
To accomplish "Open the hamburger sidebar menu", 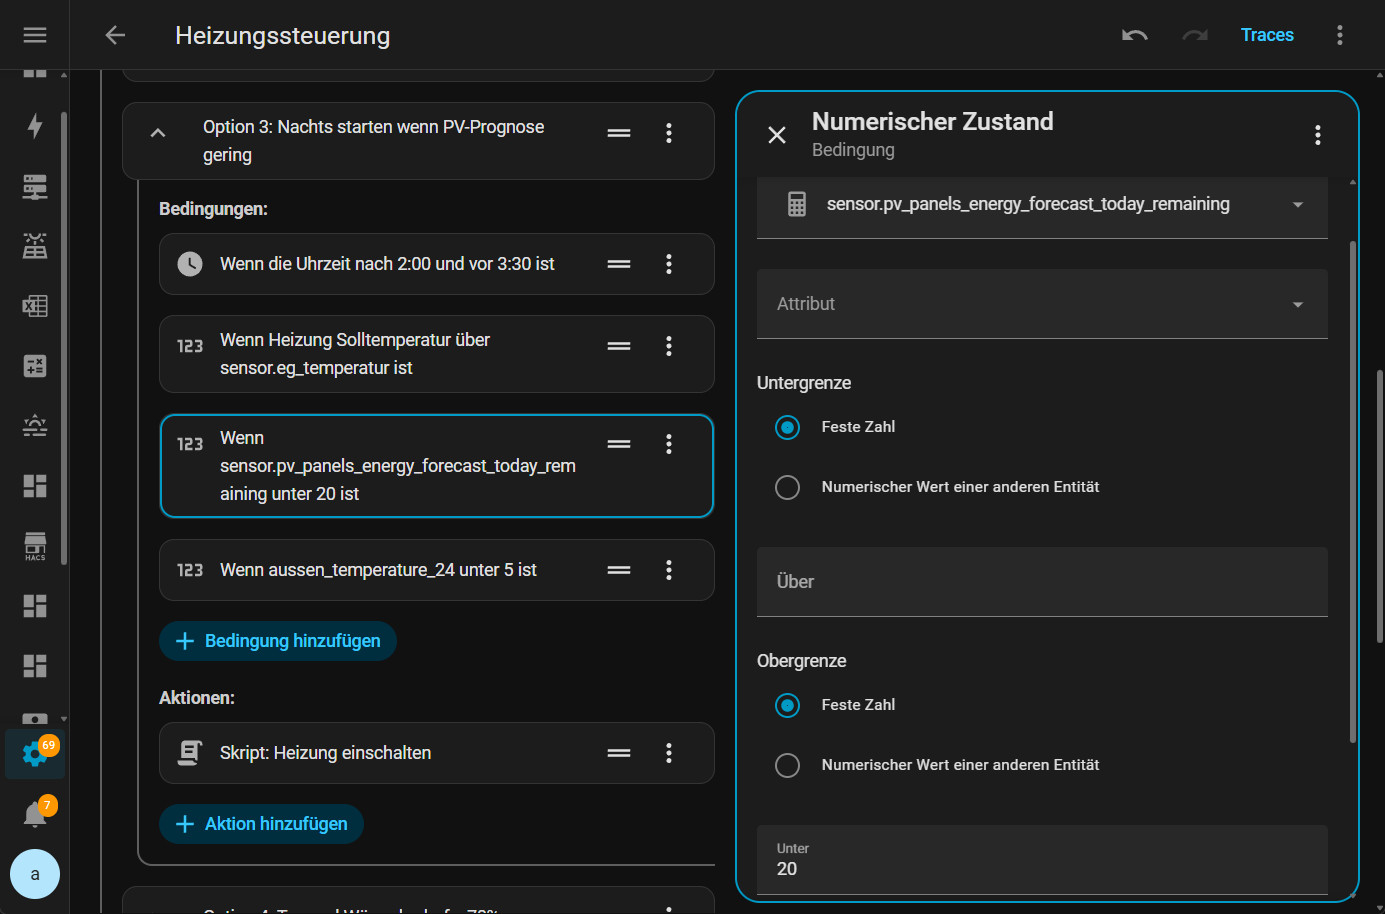I will point(35,35).
